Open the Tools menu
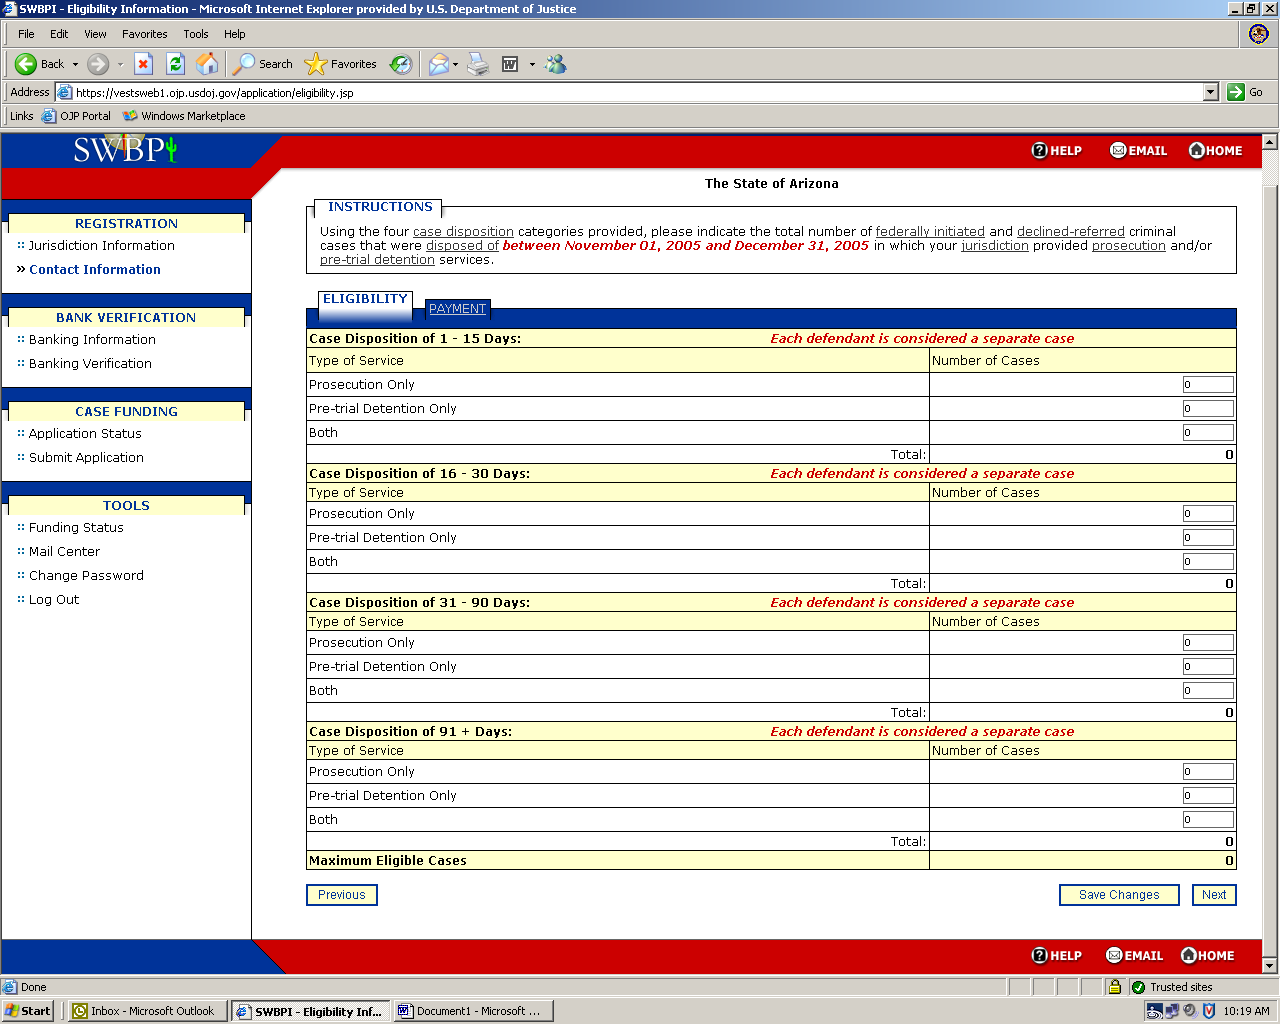 [x=195, y=34]
